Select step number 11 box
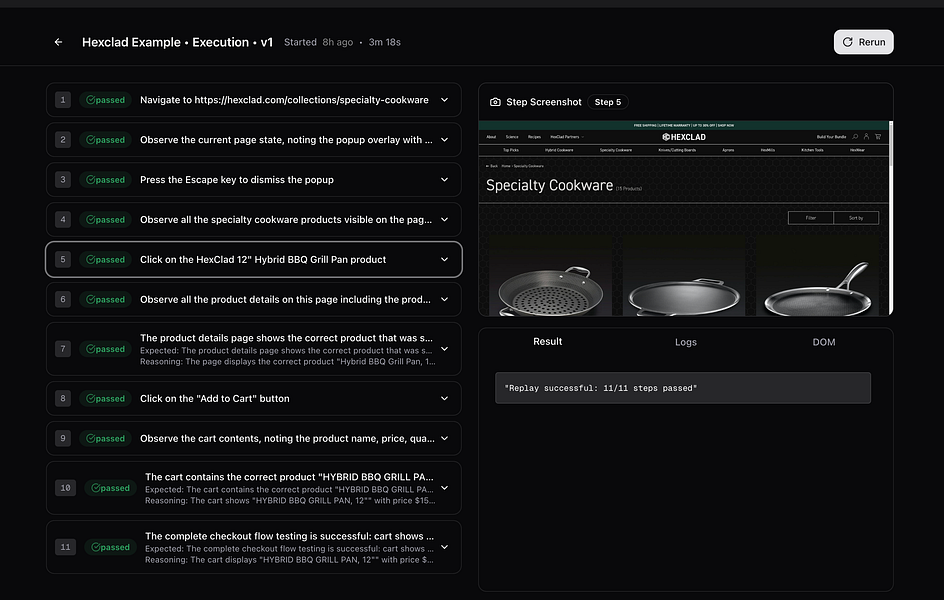Viewport: 944px width, 600px height. (x=65, y=547)
